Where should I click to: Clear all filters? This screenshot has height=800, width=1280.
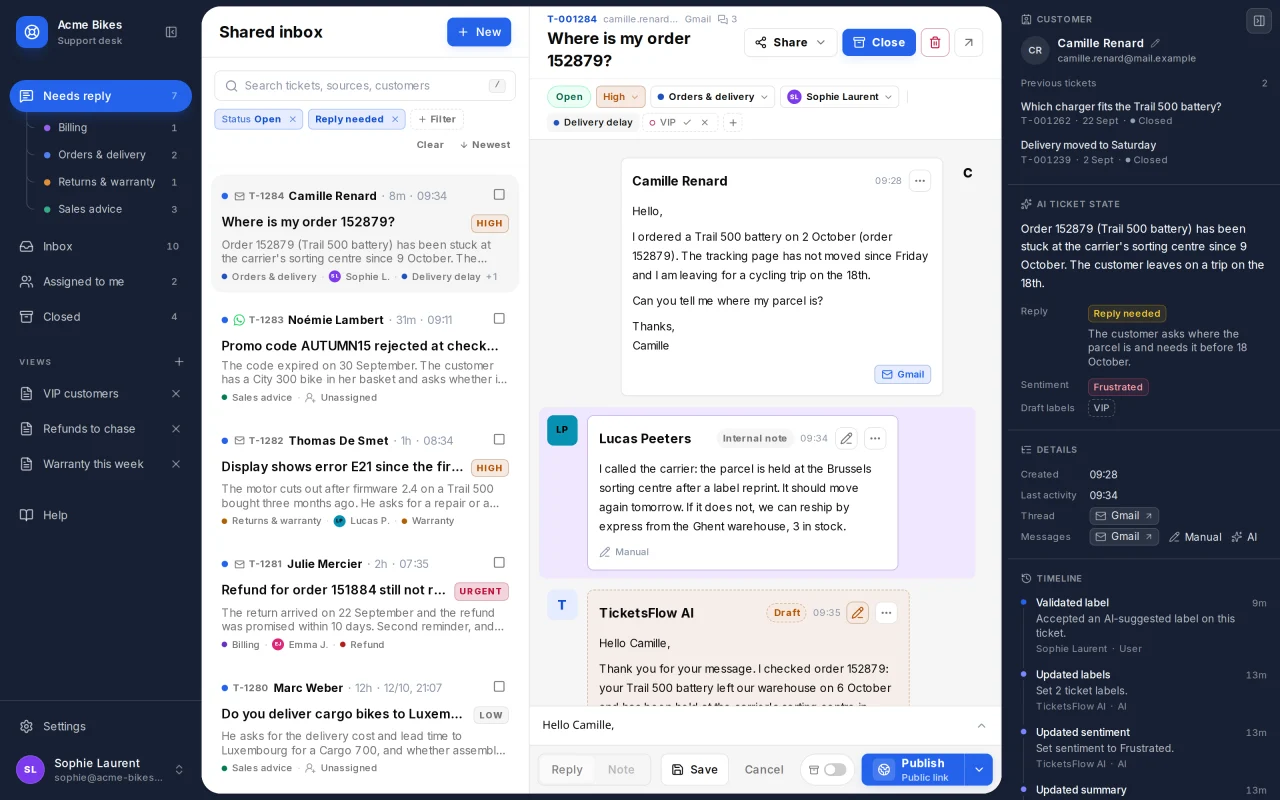430,145
